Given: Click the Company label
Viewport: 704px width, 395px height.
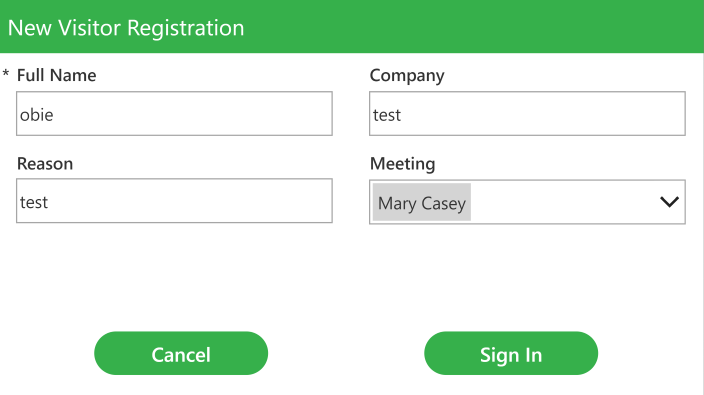Looking at the screenshot, I should point(407,76).
